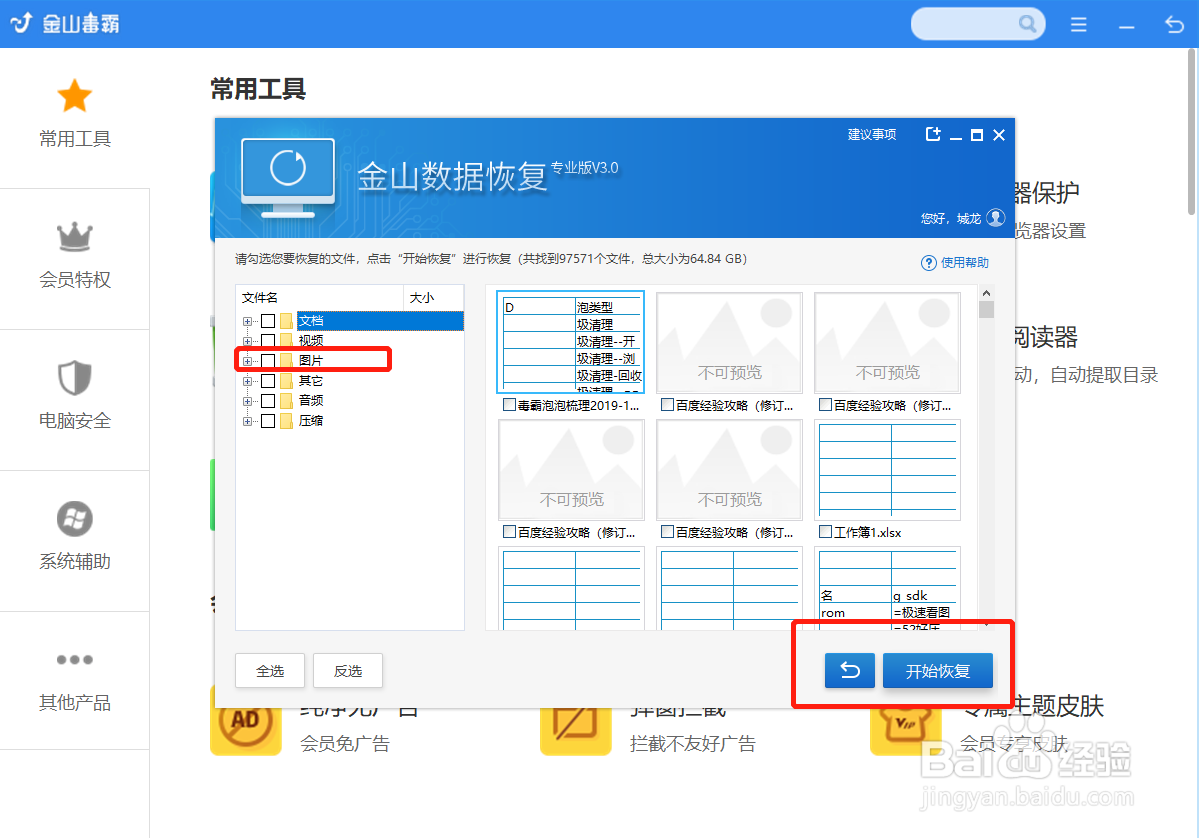Expand the 文档 folder tree node
The image size is (1199, 838).
point(246,320)
